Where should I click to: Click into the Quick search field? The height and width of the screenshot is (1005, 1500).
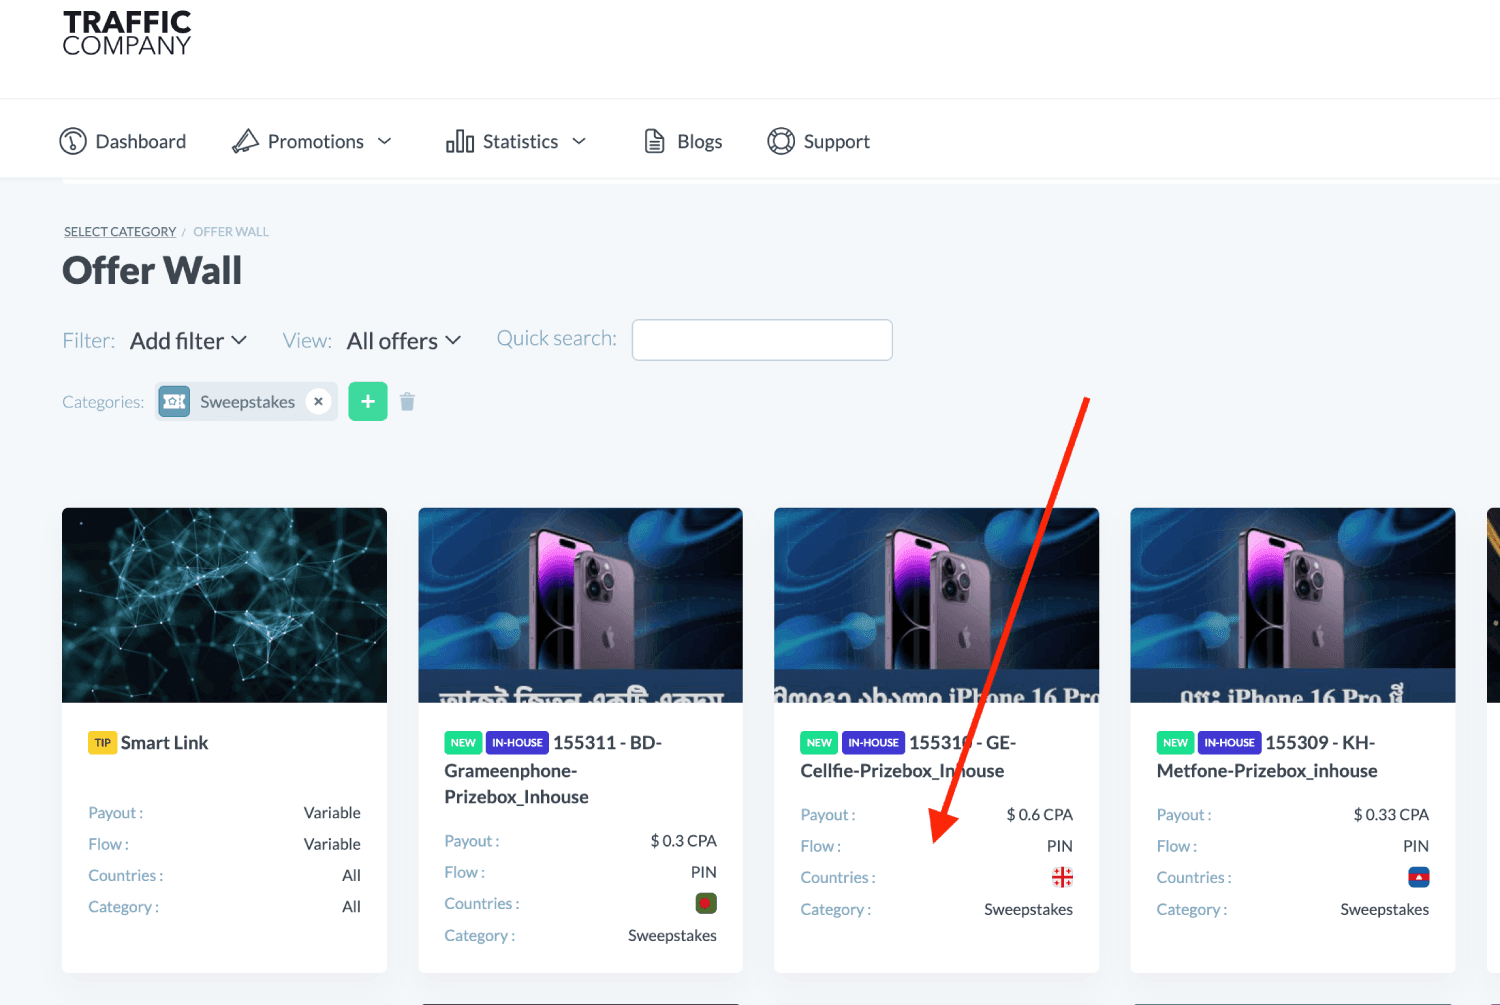coord(762,340)
